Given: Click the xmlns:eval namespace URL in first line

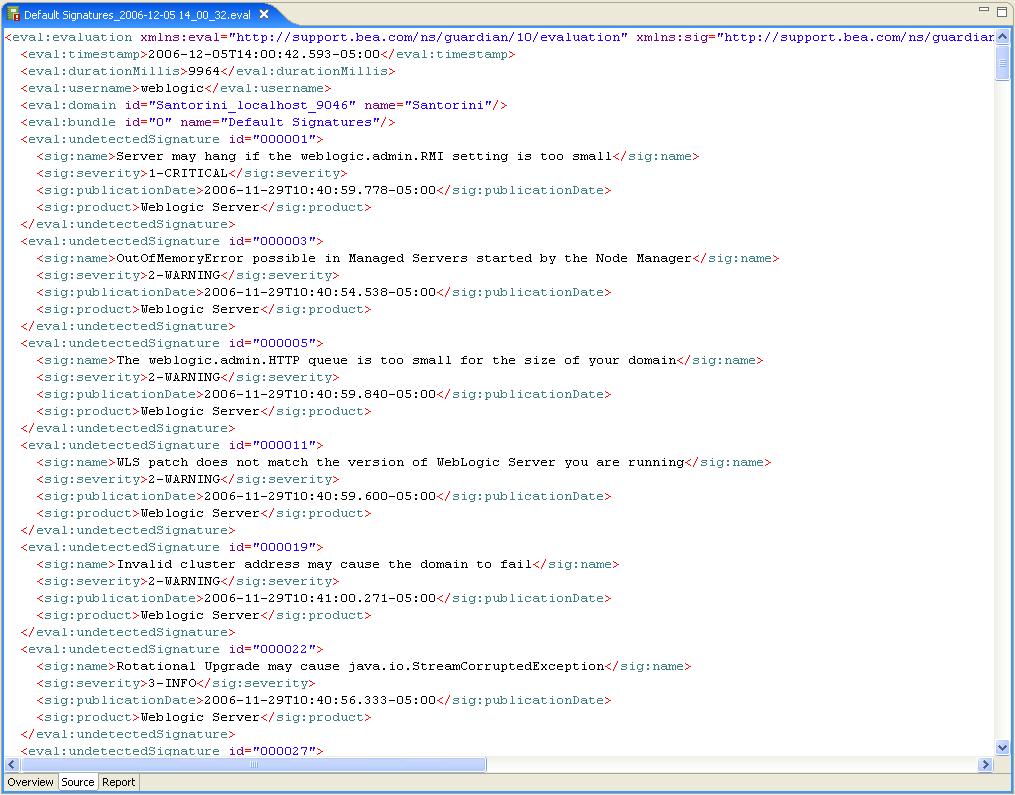Looking at the screenshot, I should (x=429, y=38).
